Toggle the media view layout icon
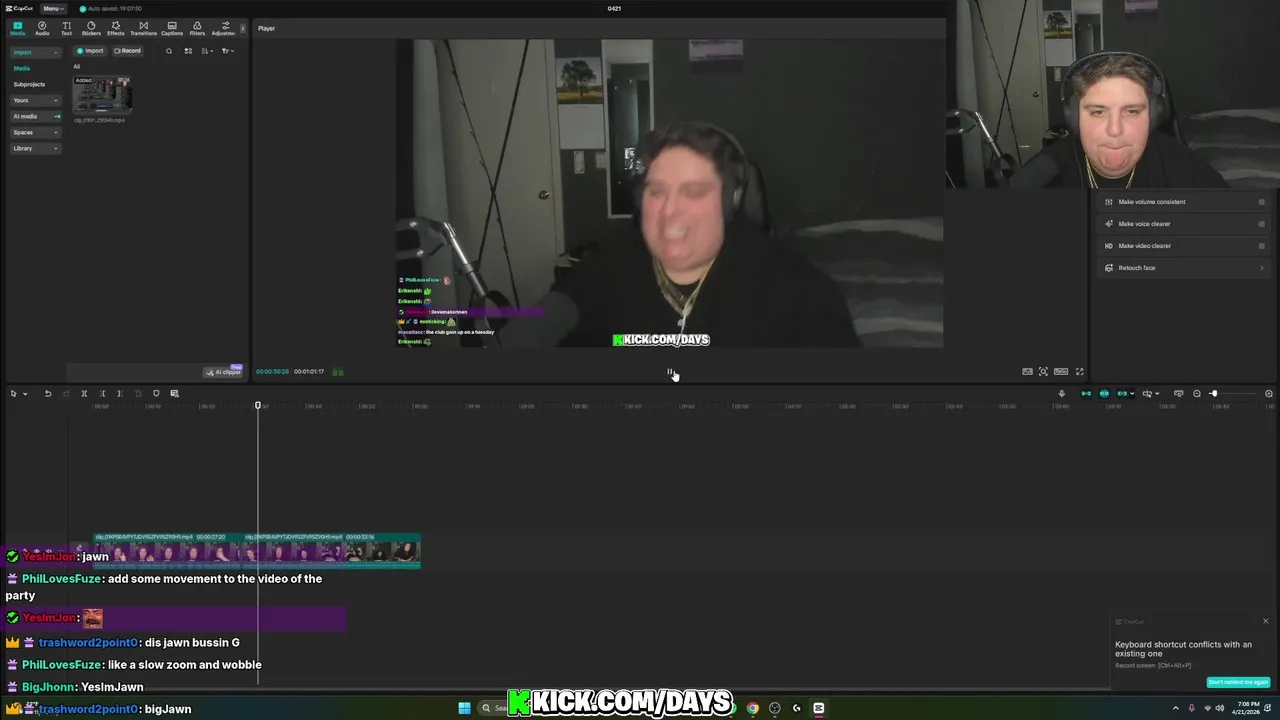This screenshot has height=720, width=1280. tap(188, 51)
